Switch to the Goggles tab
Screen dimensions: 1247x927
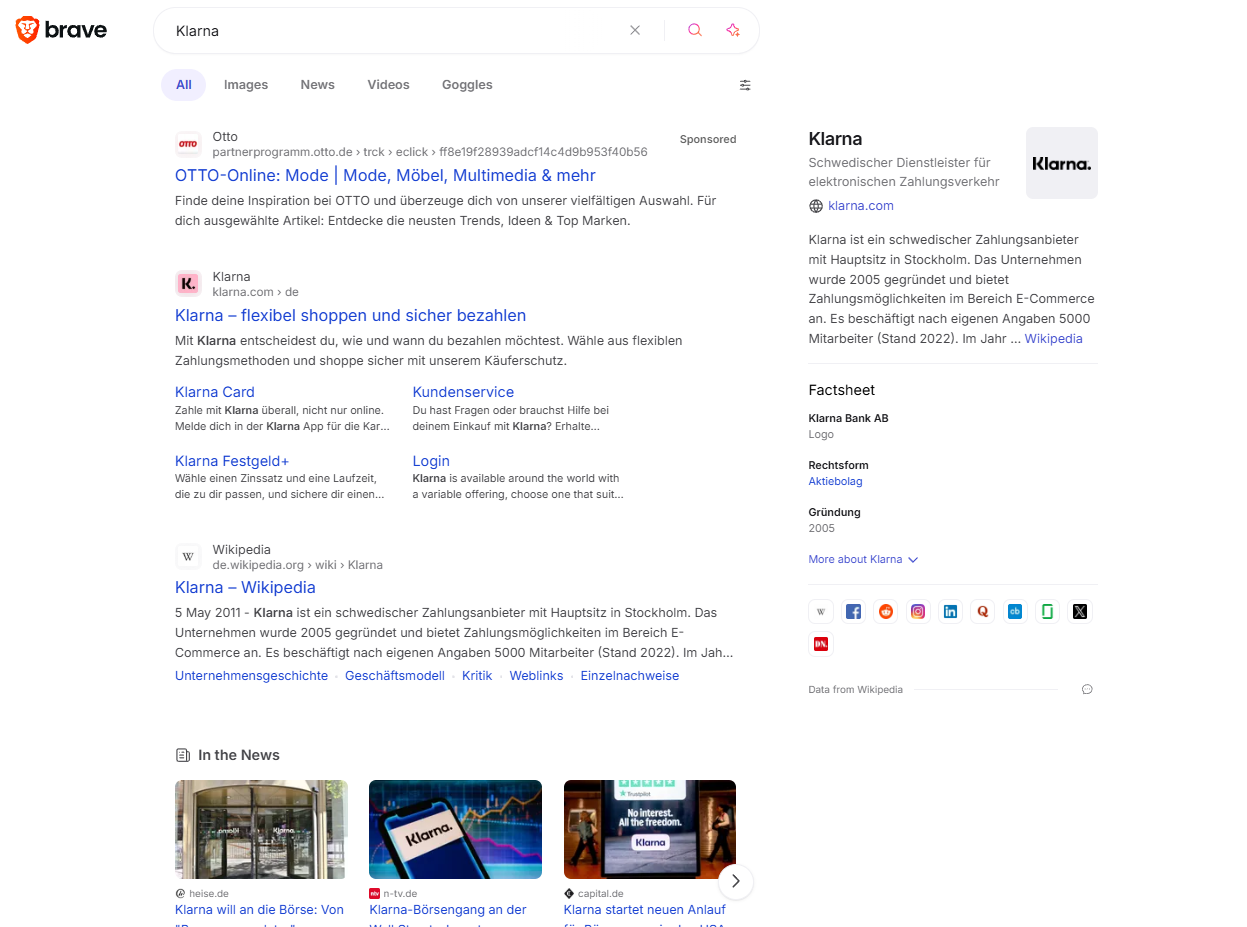click(467, 85)
